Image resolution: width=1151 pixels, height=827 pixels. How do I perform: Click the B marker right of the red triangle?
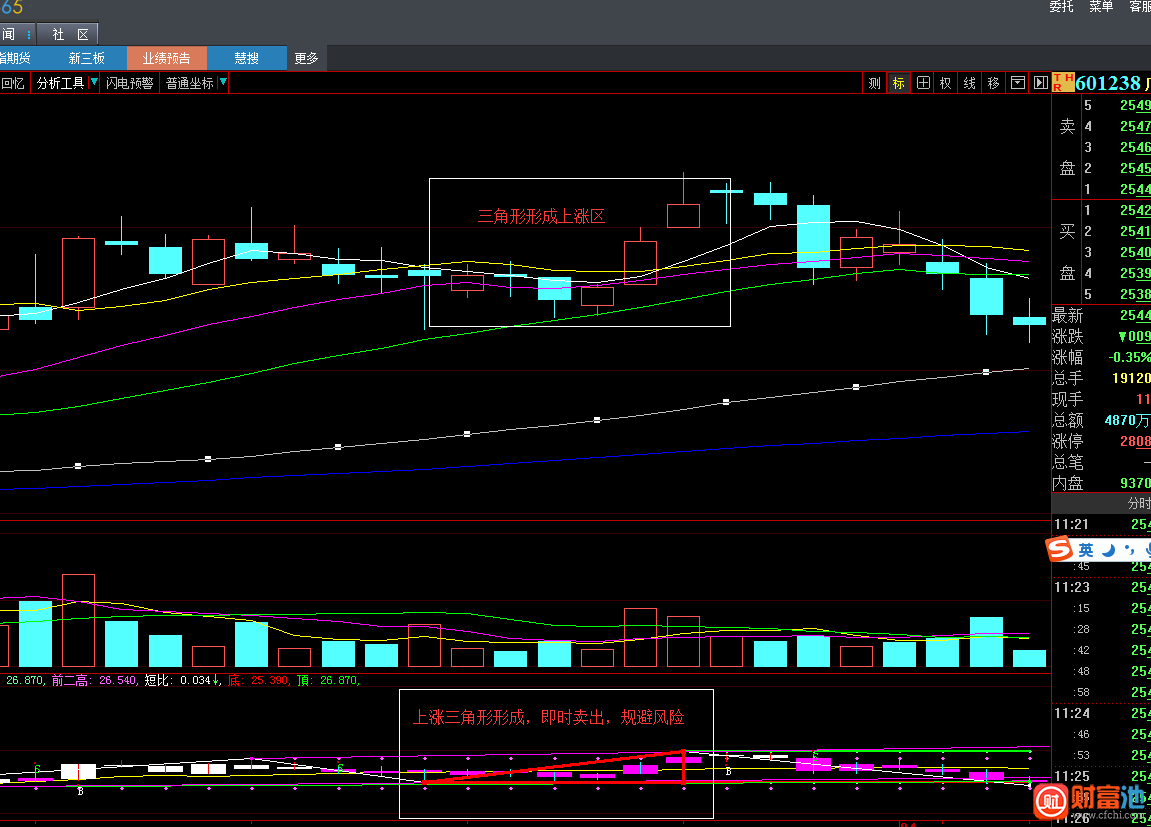tap(728, 771)
